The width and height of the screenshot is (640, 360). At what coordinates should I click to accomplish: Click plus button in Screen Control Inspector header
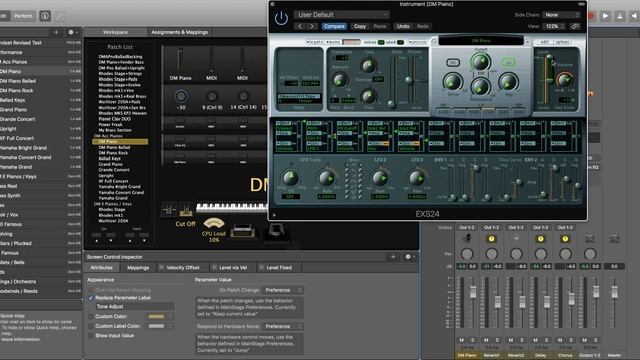(393, 257)
